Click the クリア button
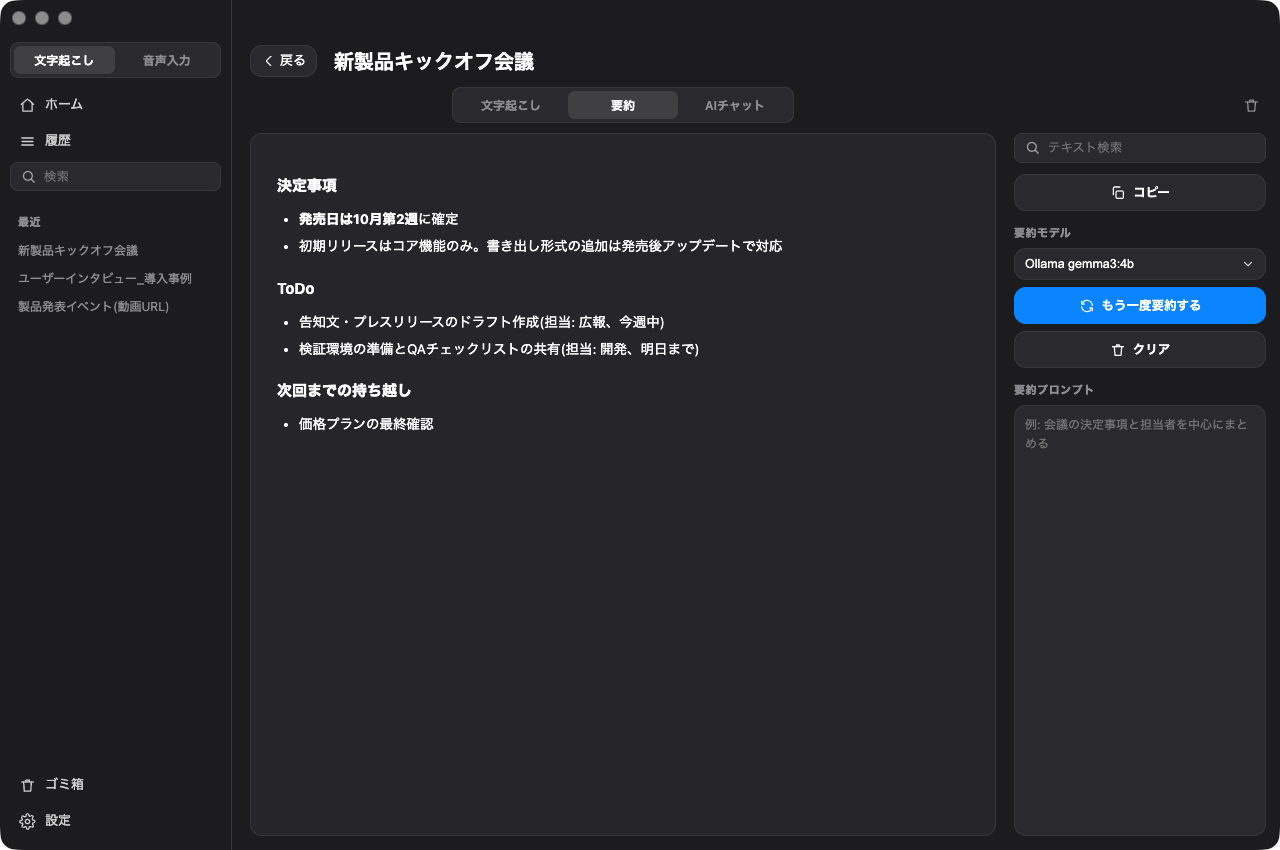1280x850 pixels. (1140, 350)
